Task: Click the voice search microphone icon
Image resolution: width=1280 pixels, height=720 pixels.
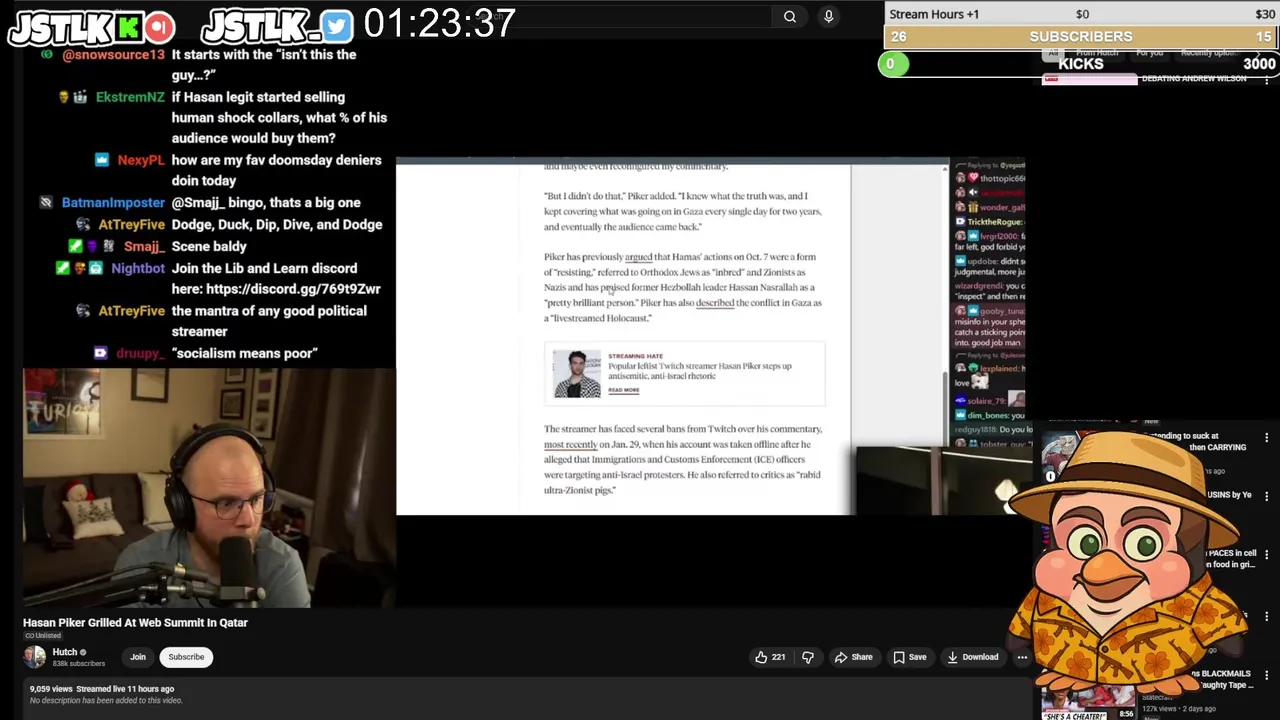Action: point(828,16)
